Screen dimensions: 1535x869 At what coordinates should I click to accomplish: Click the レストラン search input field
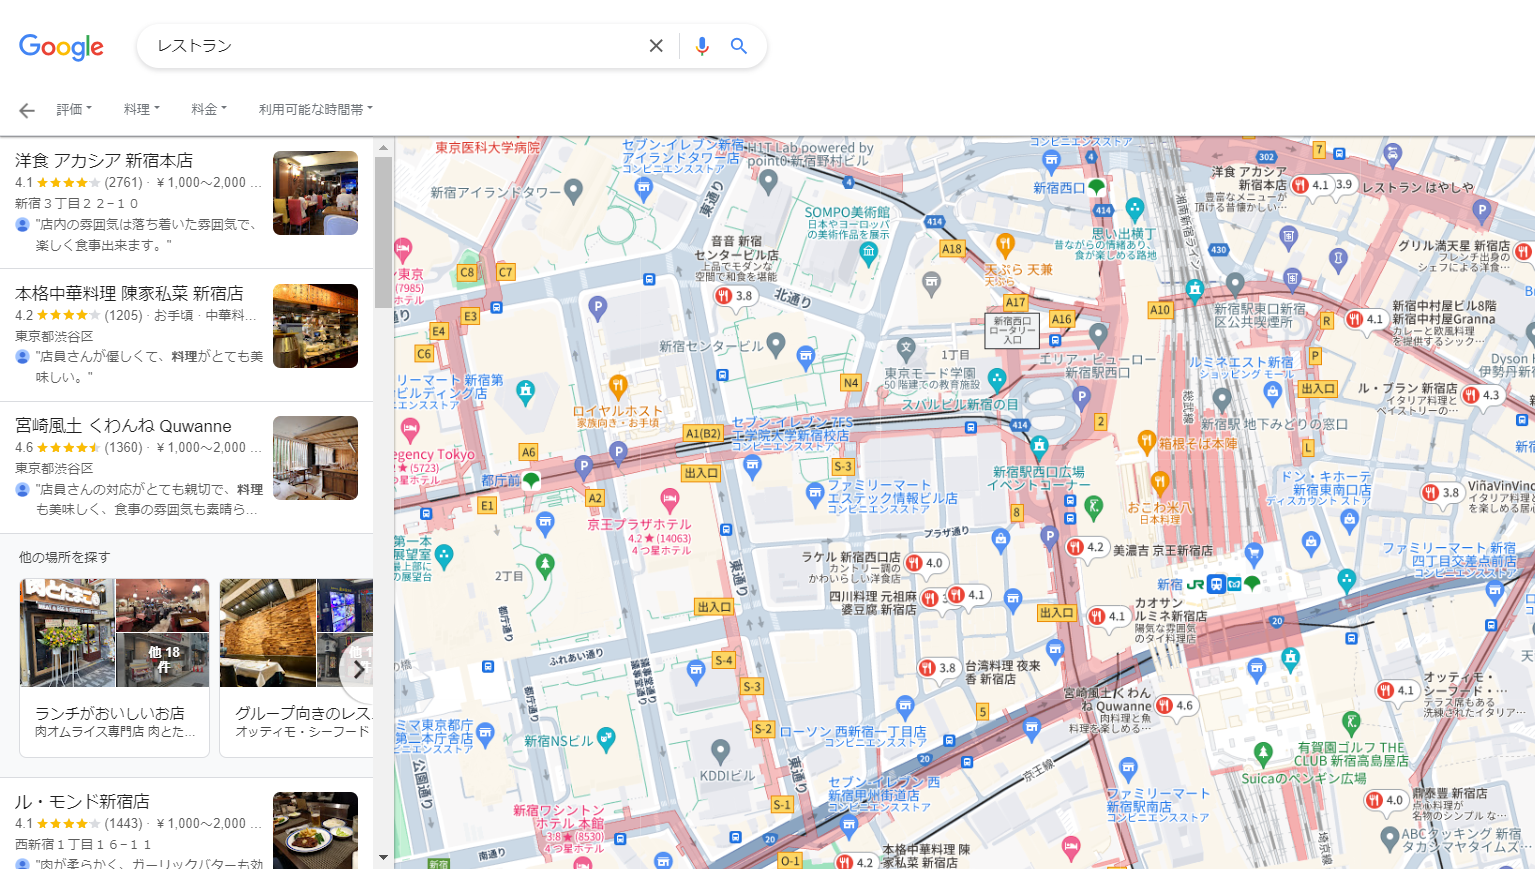(395, 46)
